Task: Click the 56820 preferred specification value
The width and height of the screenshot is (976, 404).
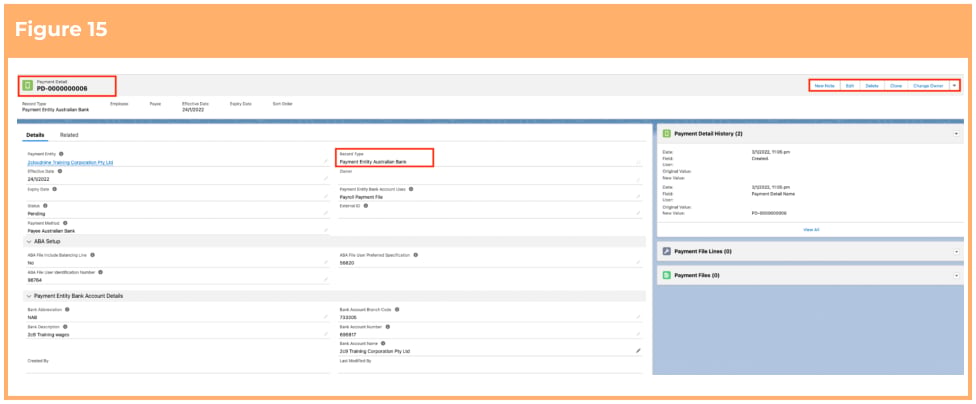Action: click(347, 263)
